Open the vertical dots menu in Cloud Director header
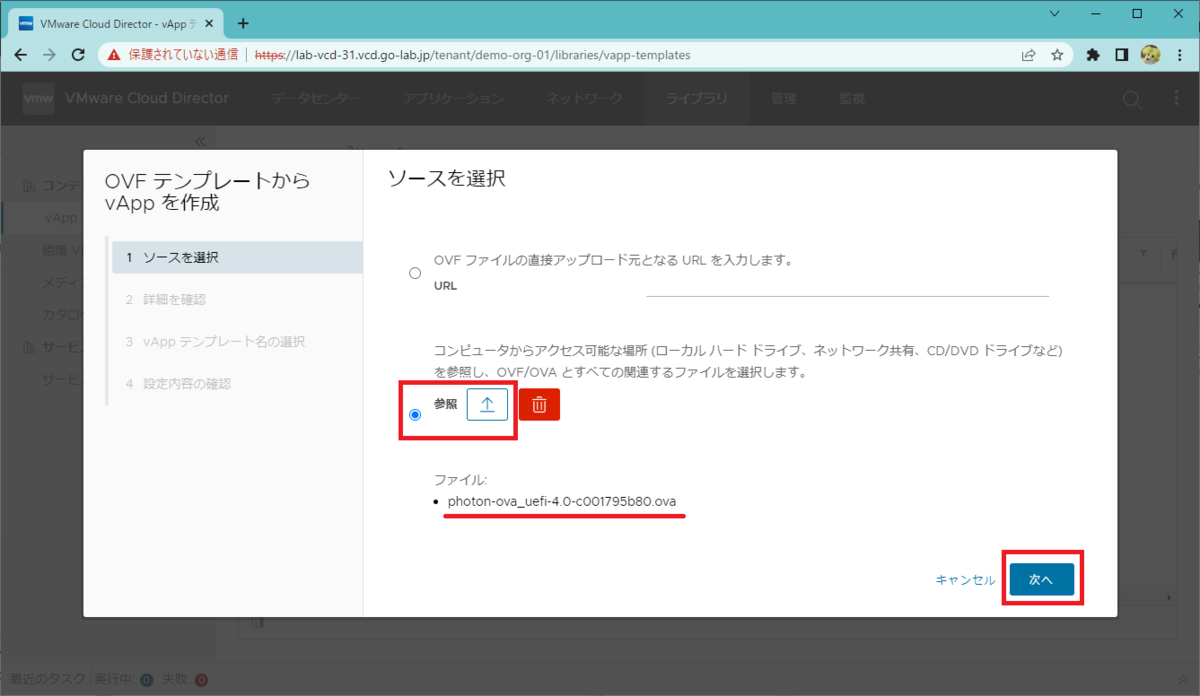Viewport: 1200px width, 696px height. pos(1176,99)
